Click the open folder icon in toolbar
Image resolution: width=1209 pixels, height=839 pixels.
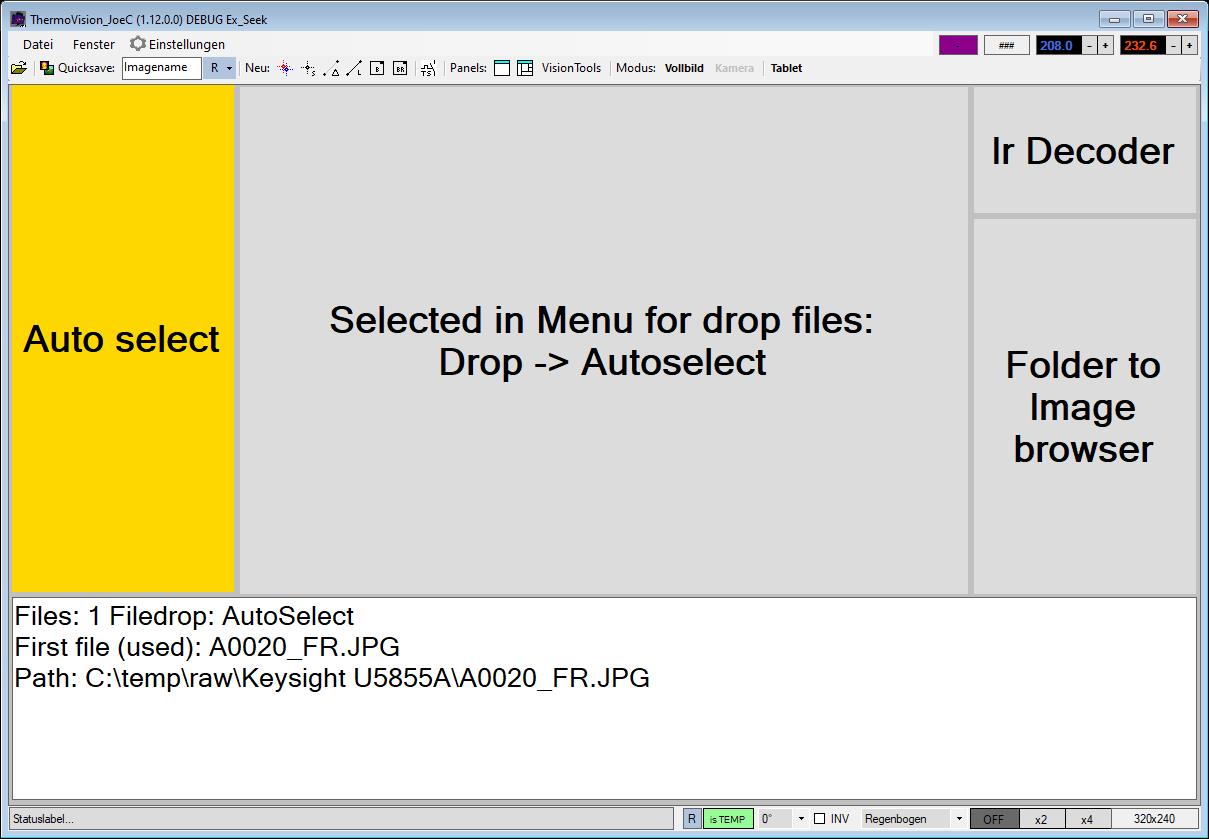pyautogui.click(x=18, y=68)
